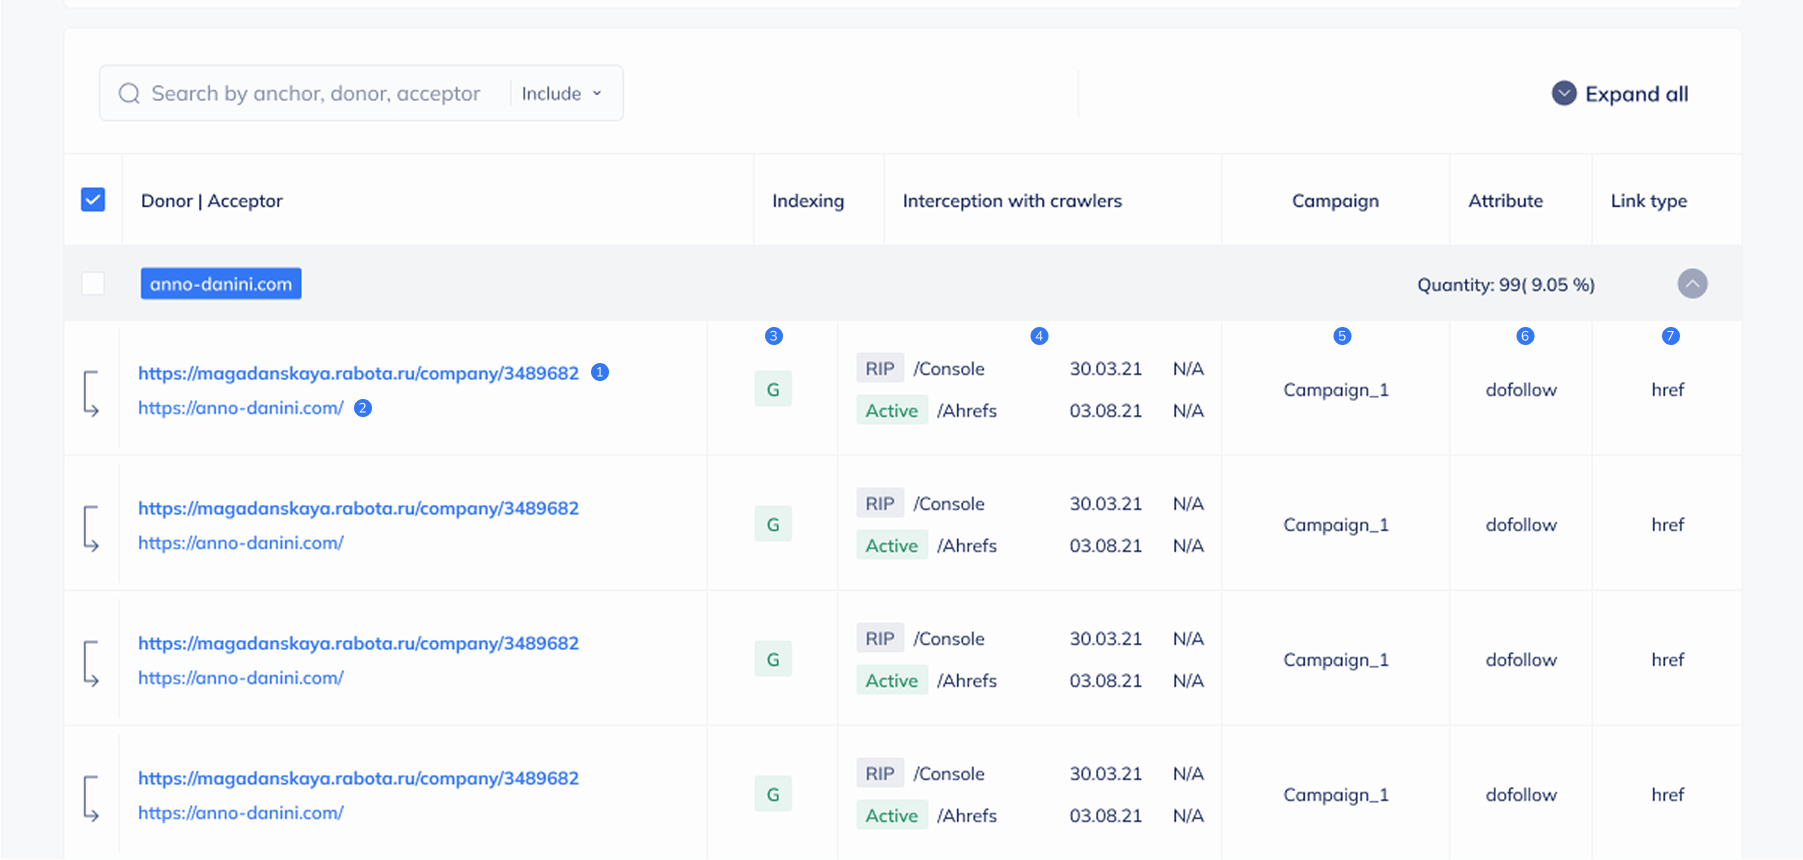Open the Include filter dropdown
Screen dimensions: 1803x860
562,93
